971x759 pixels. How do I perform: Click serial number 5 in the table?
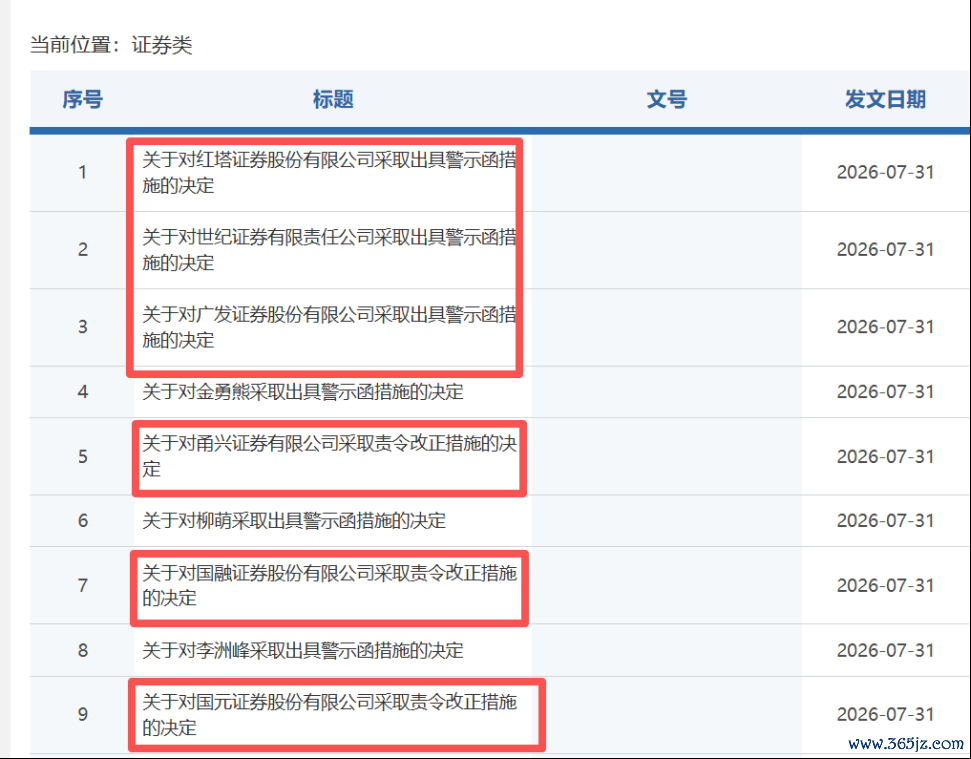click(82, 456)
